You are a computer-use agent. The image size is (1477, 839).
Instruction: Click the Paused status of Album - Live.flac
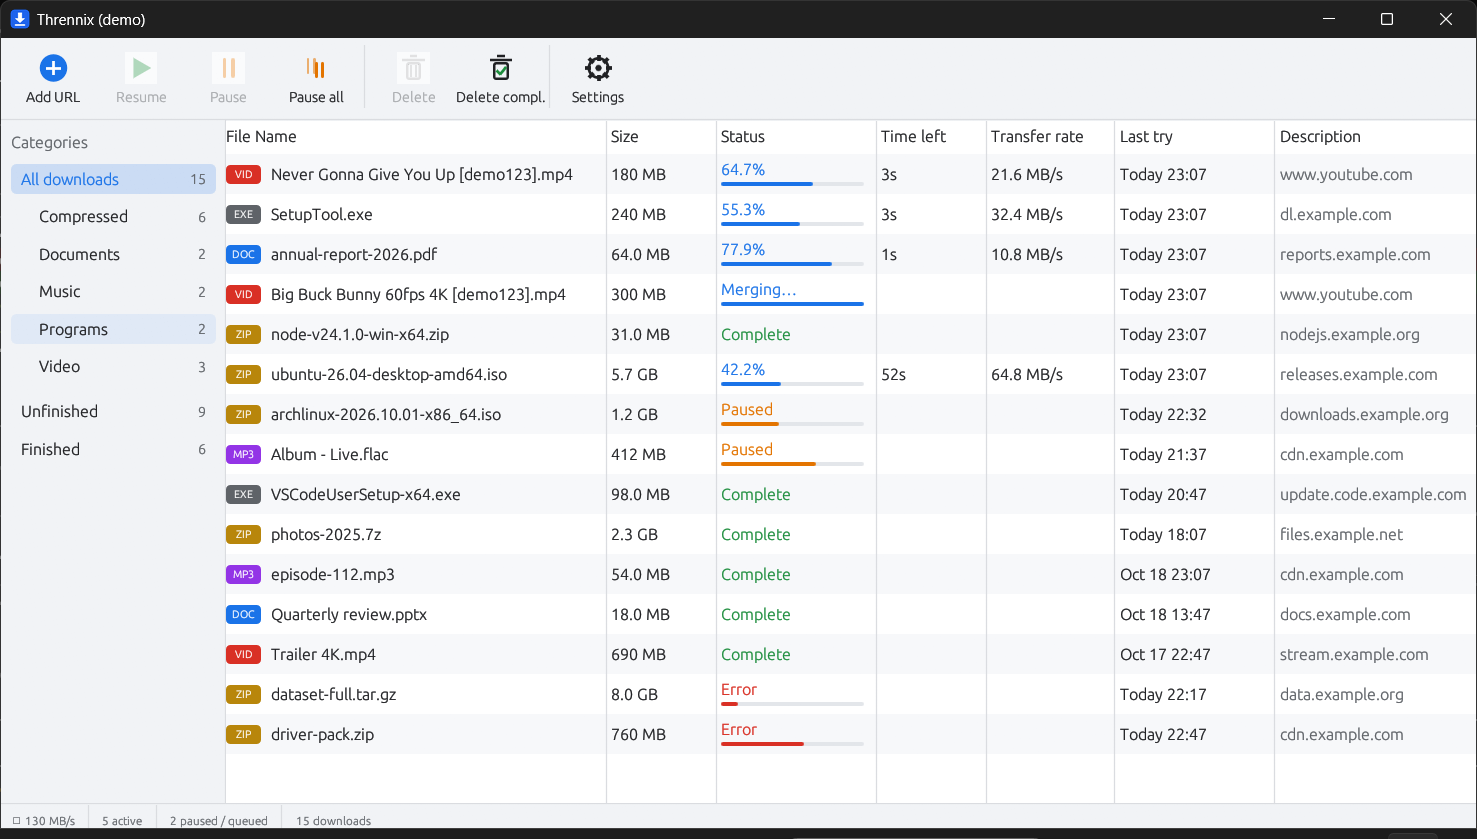point(747,450)
